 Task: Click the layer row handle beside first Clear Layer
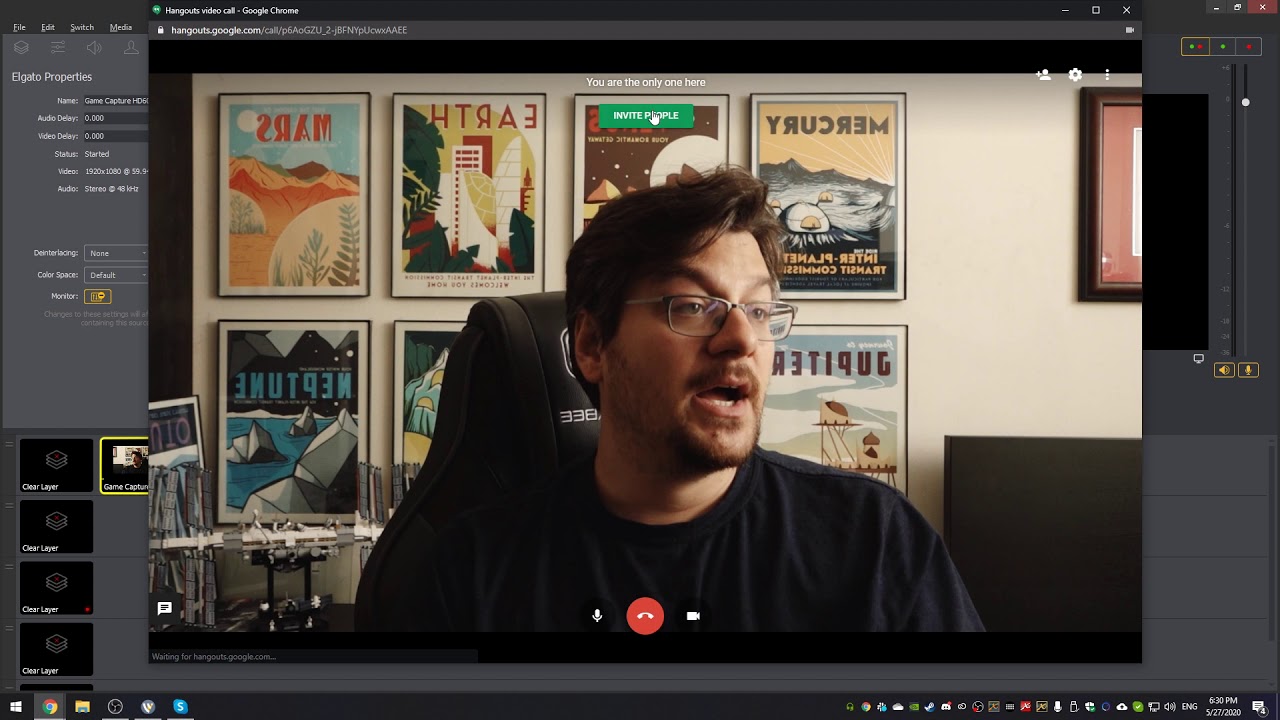(9, 444)
